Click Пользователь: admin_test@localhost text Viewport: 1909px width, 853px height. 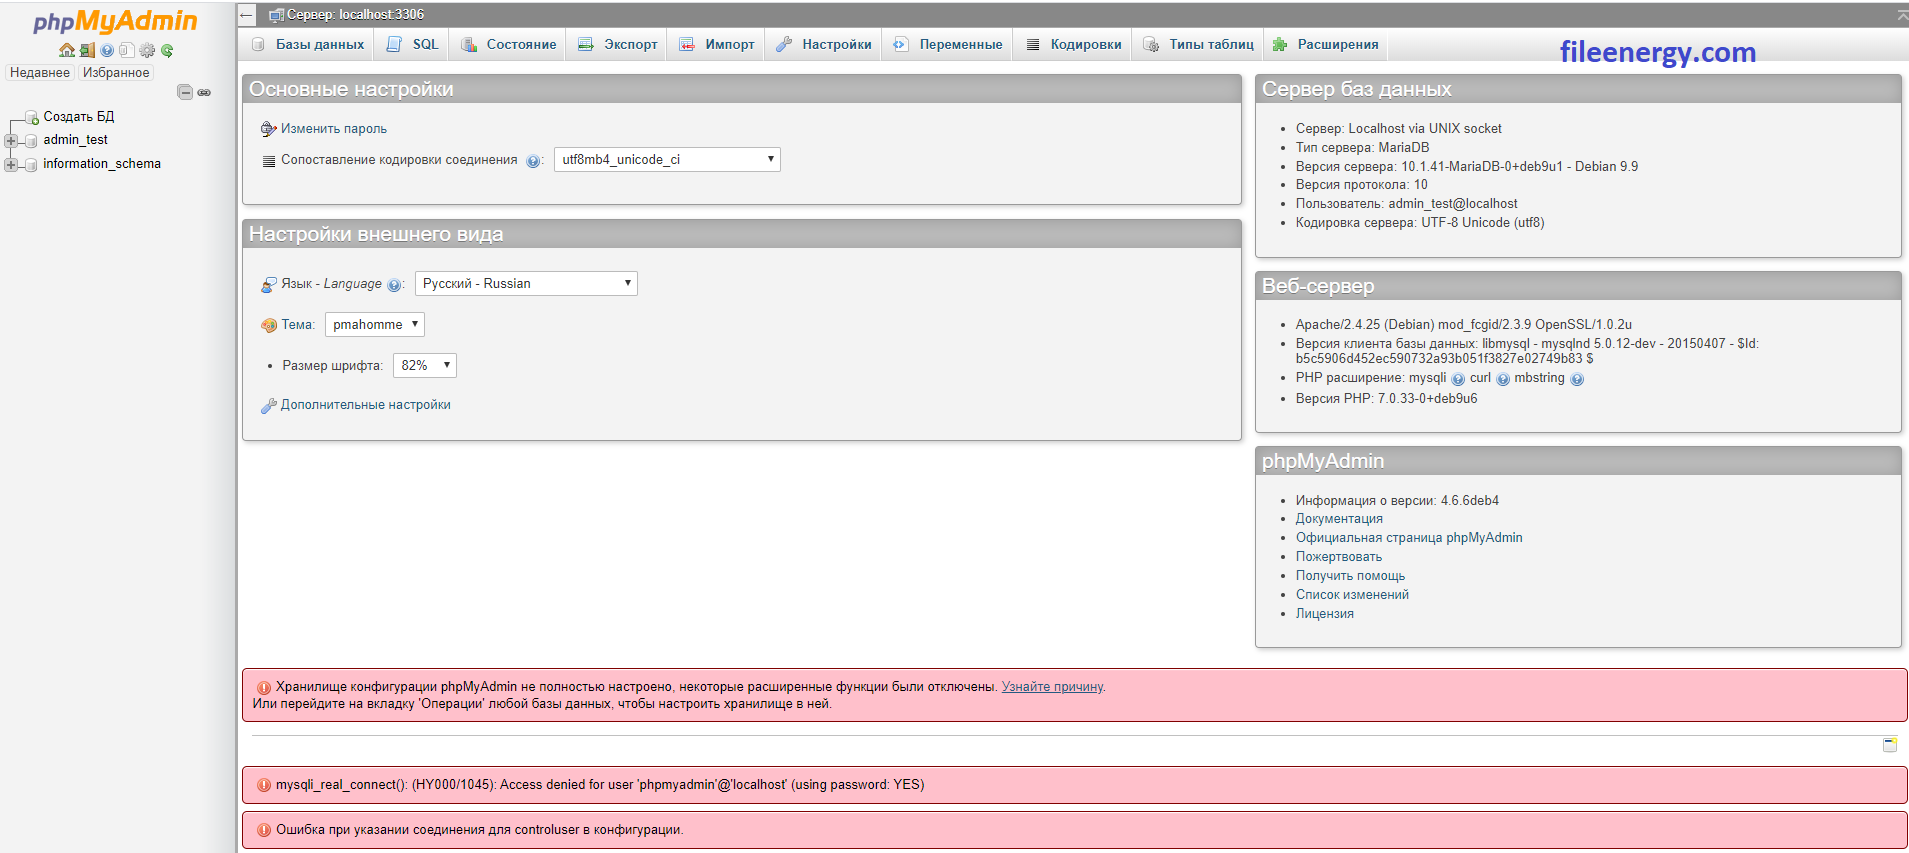tap(1406, 204)
